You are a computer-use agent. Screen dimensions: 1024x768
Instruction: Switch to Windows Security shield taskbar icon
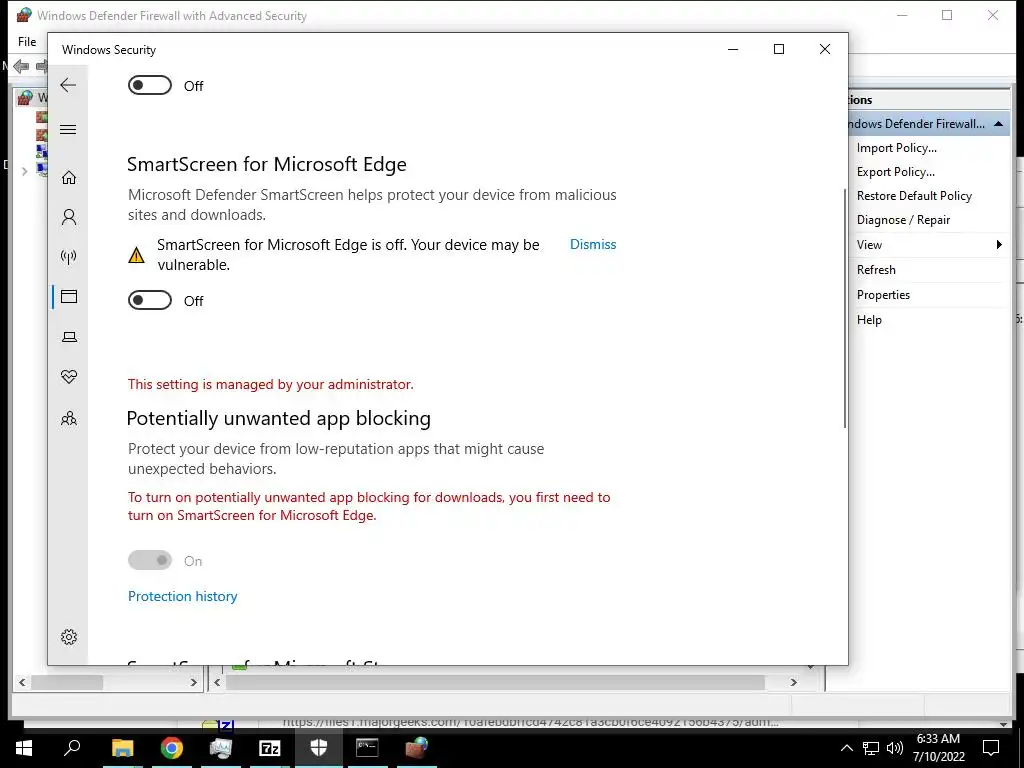click(x=319, y=748)
